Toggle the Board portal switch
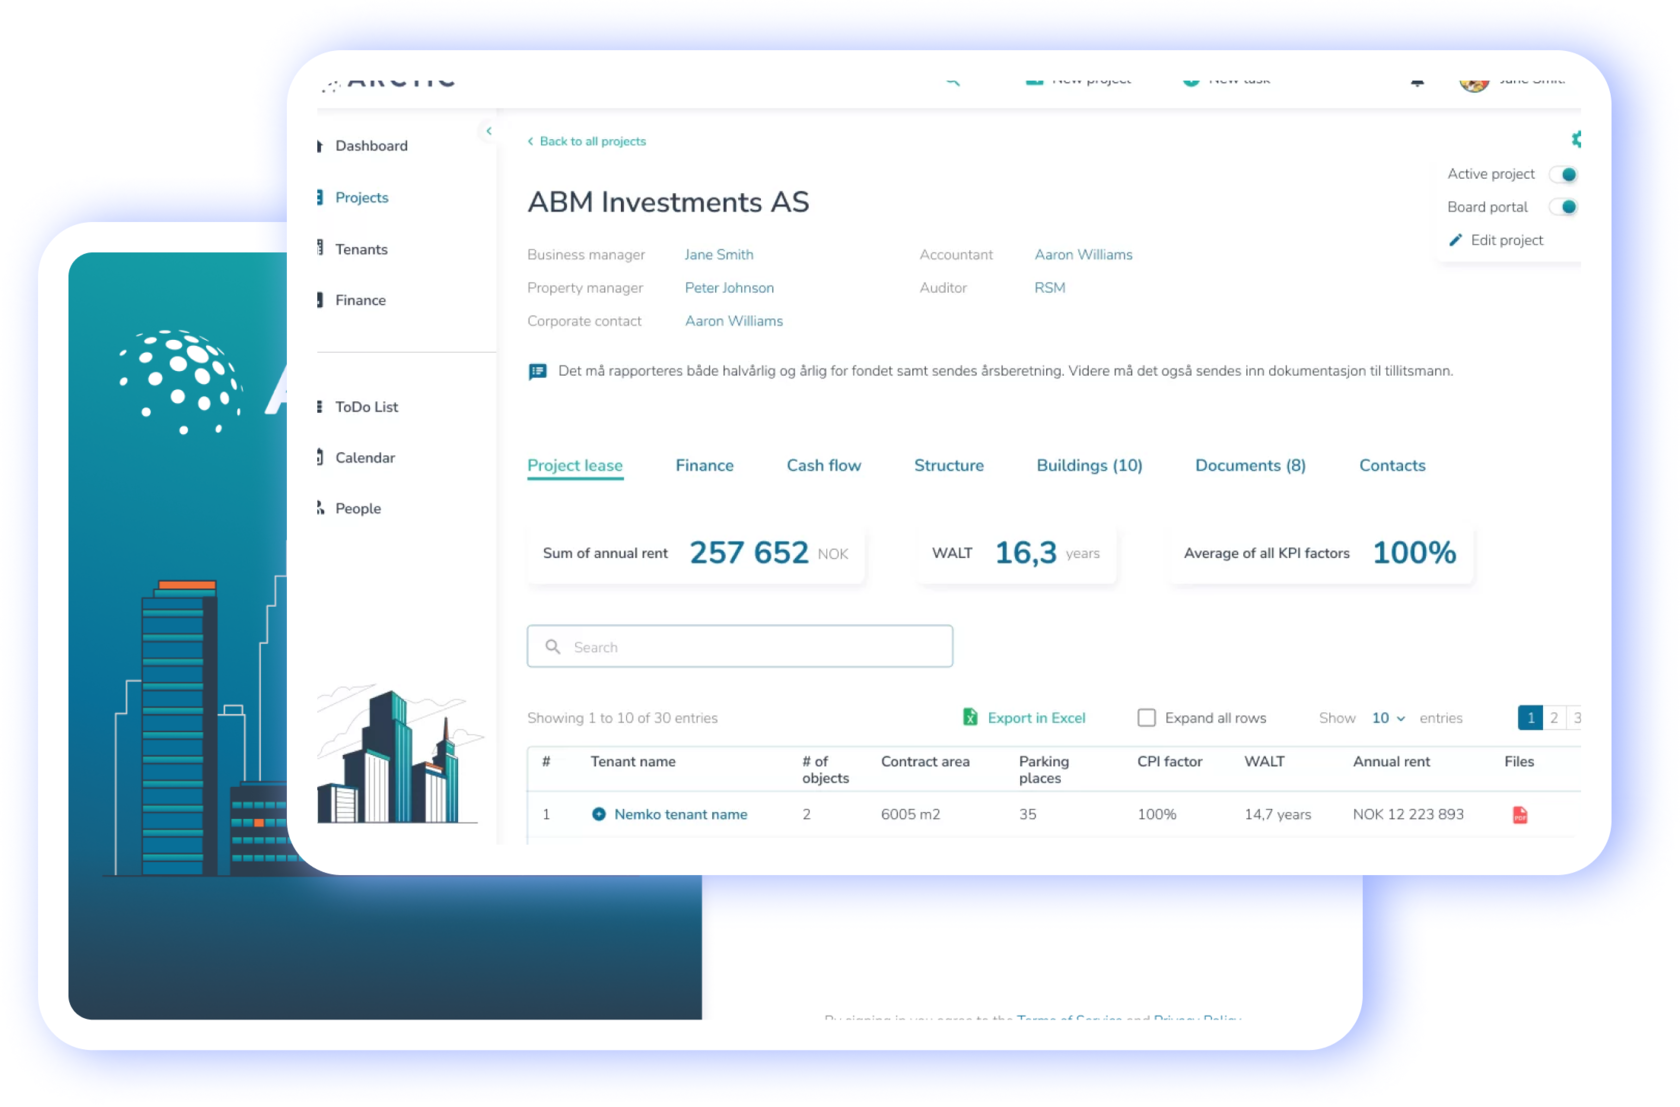Image resolution: width=1680 pixels, height=1107 pixels. [1563, 207]
